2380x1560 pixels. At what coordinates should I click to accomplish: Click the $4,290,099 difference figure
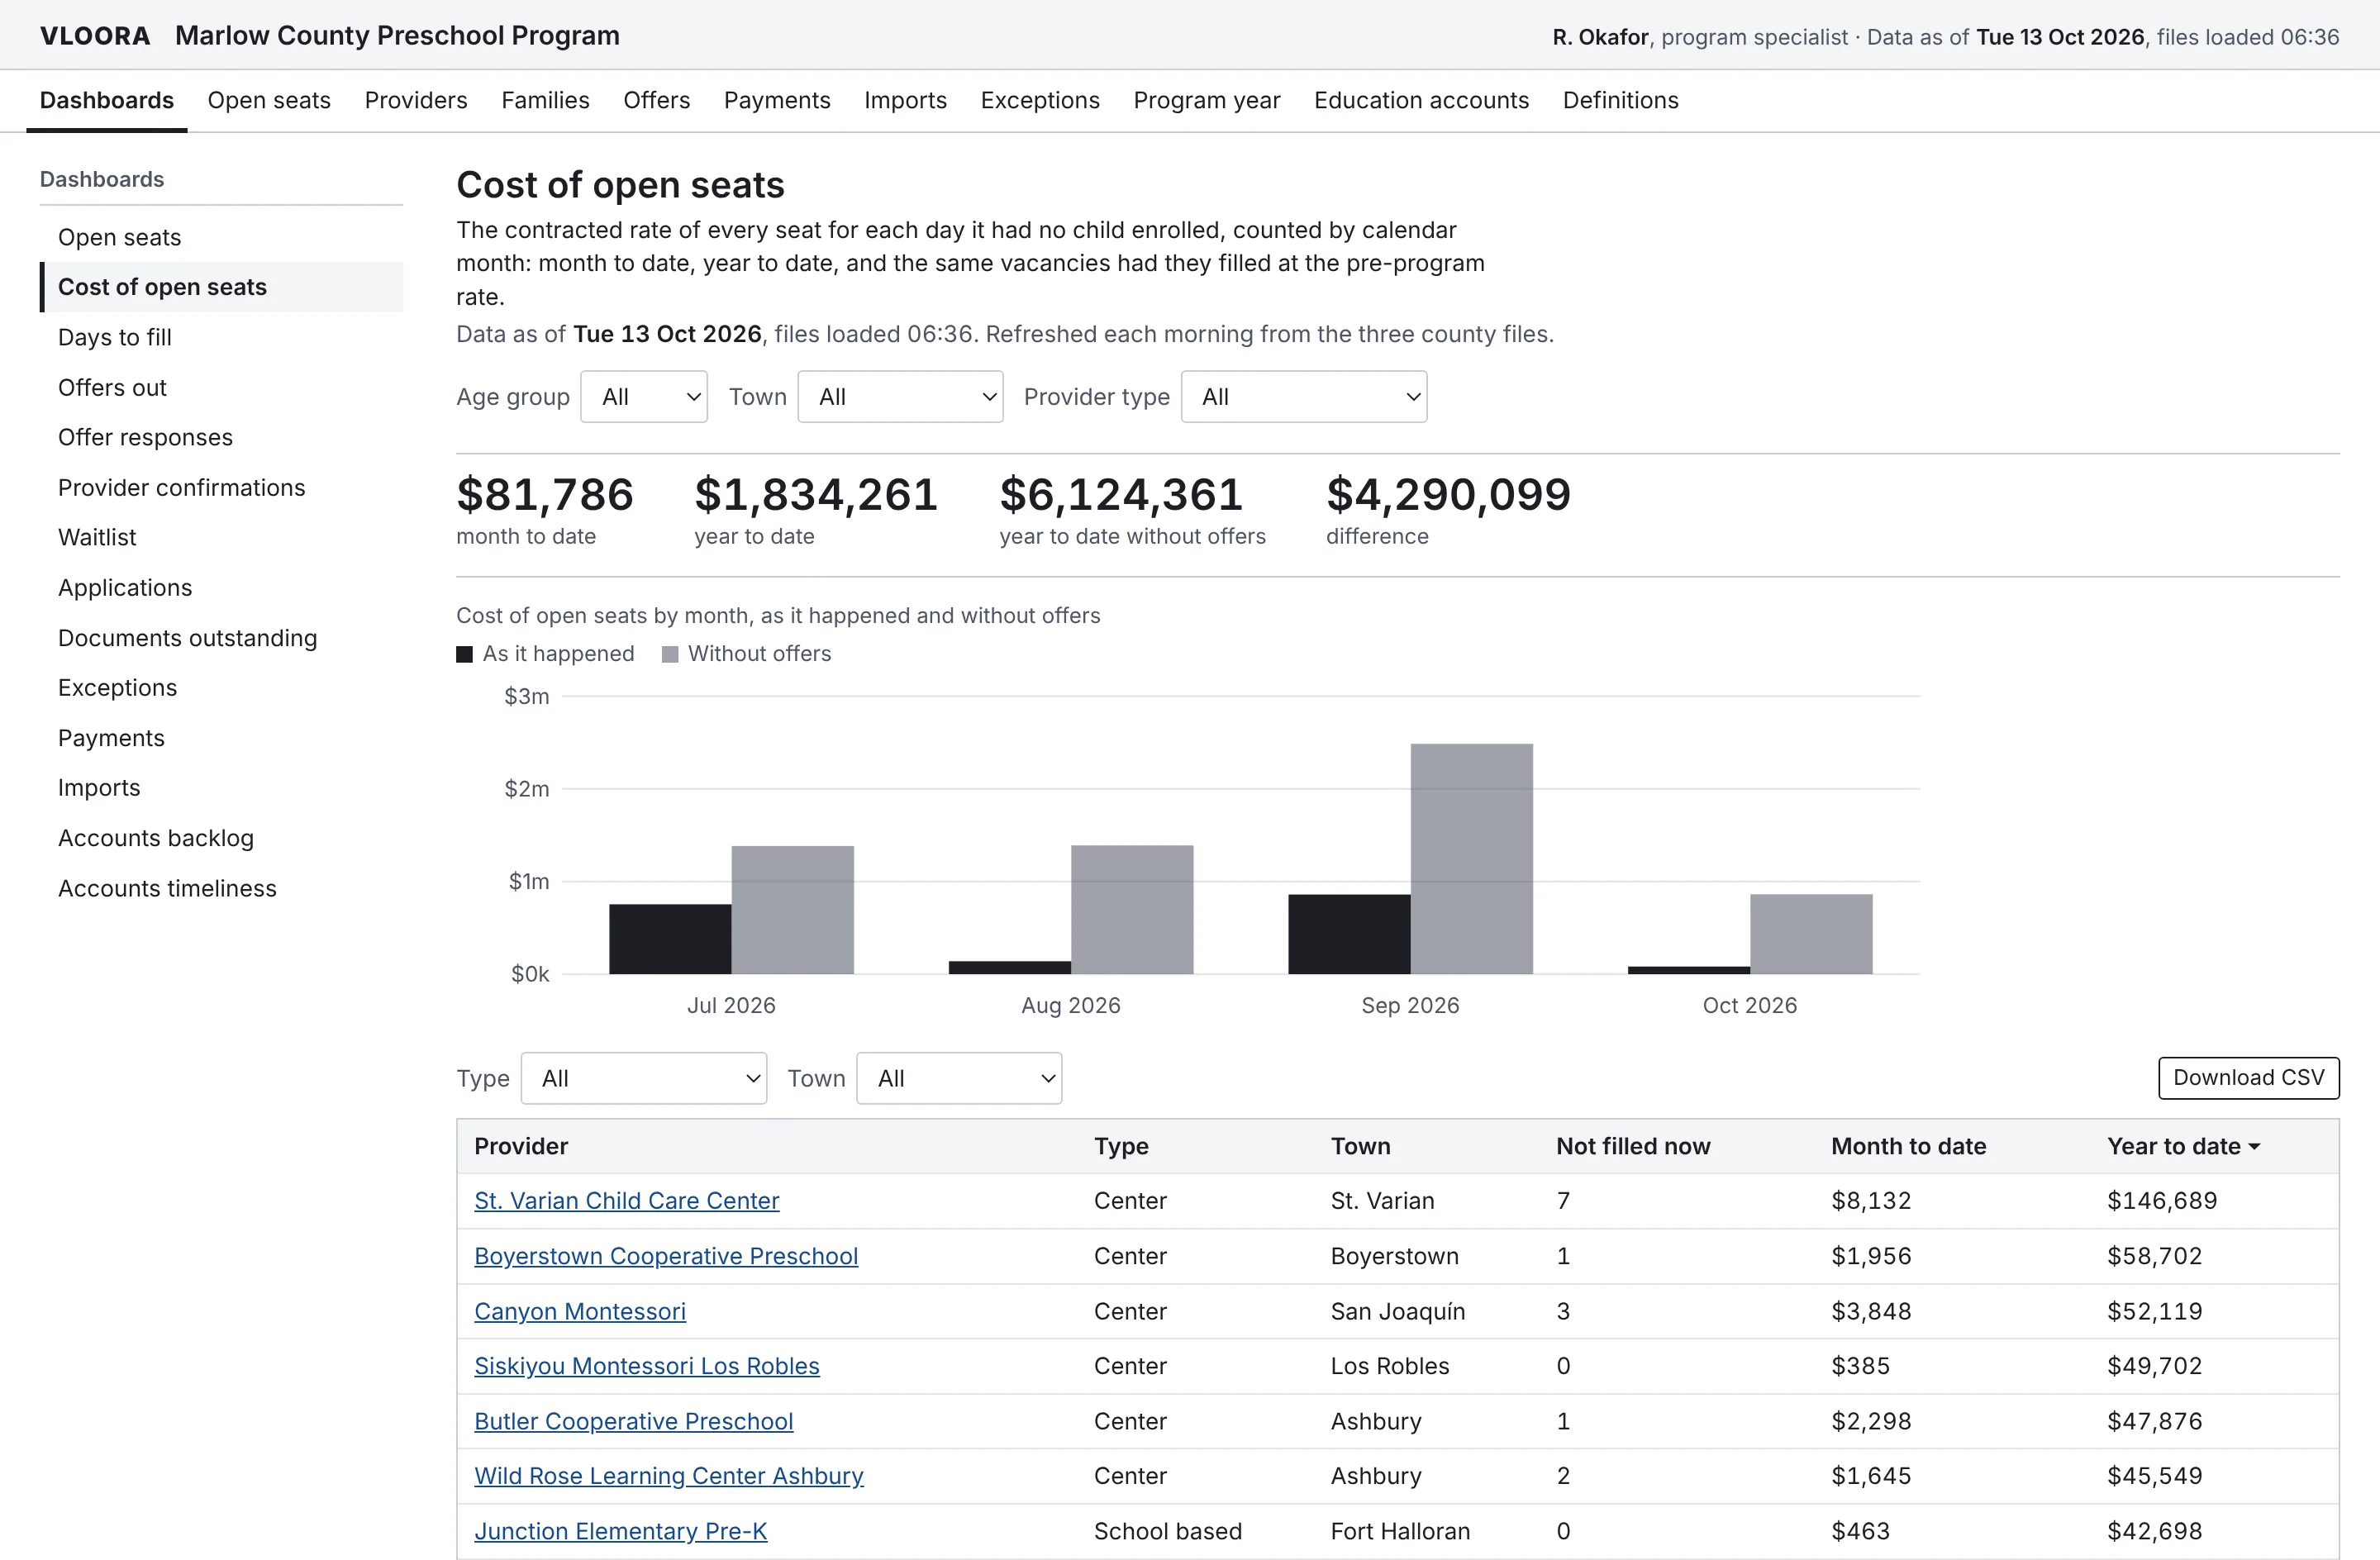tap(1448, 494)
